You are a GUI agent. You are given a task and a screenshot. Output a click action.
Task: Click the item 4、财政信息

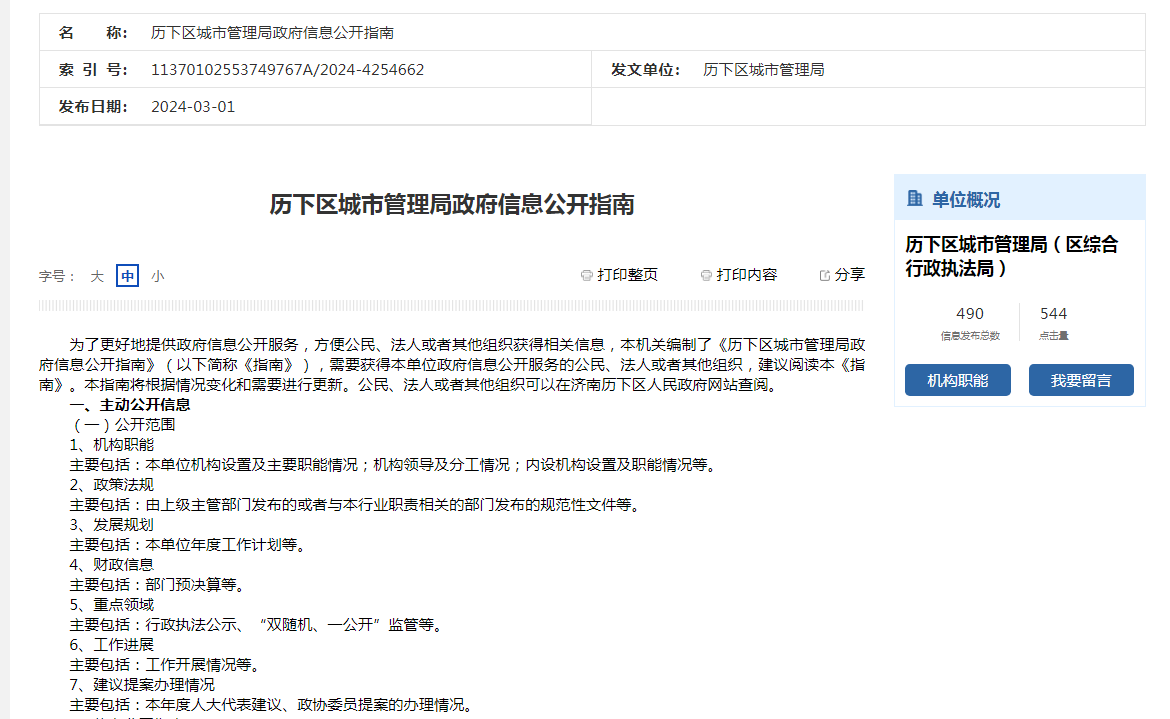pyautogui.click(x=112, y=565)
